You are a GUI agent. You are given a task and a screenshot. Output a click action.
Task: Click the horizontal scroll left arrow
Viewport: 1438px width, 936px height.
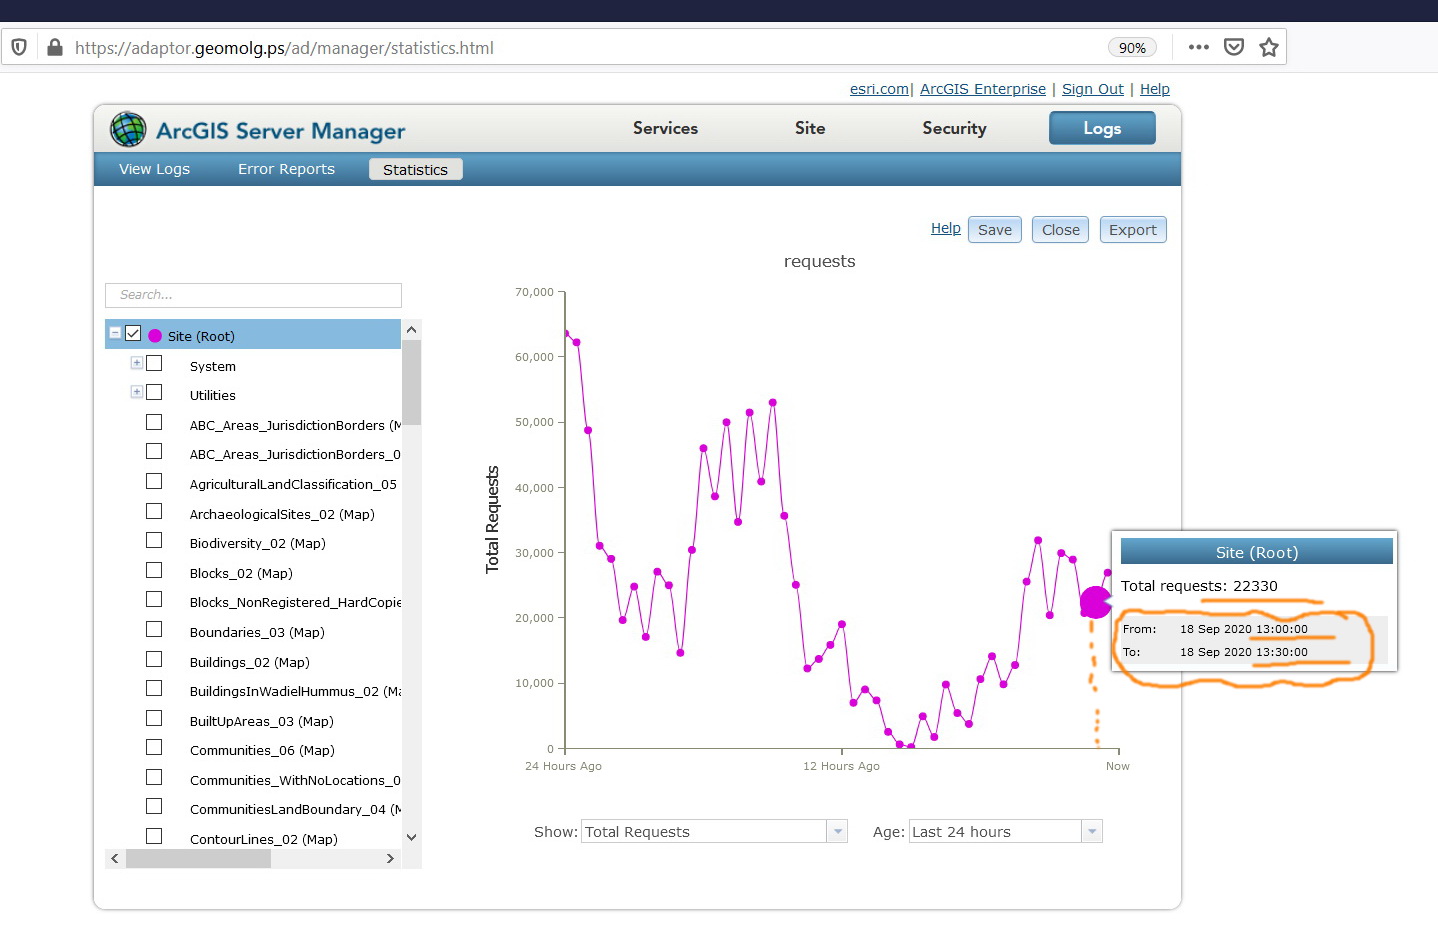tap(115, 859)
